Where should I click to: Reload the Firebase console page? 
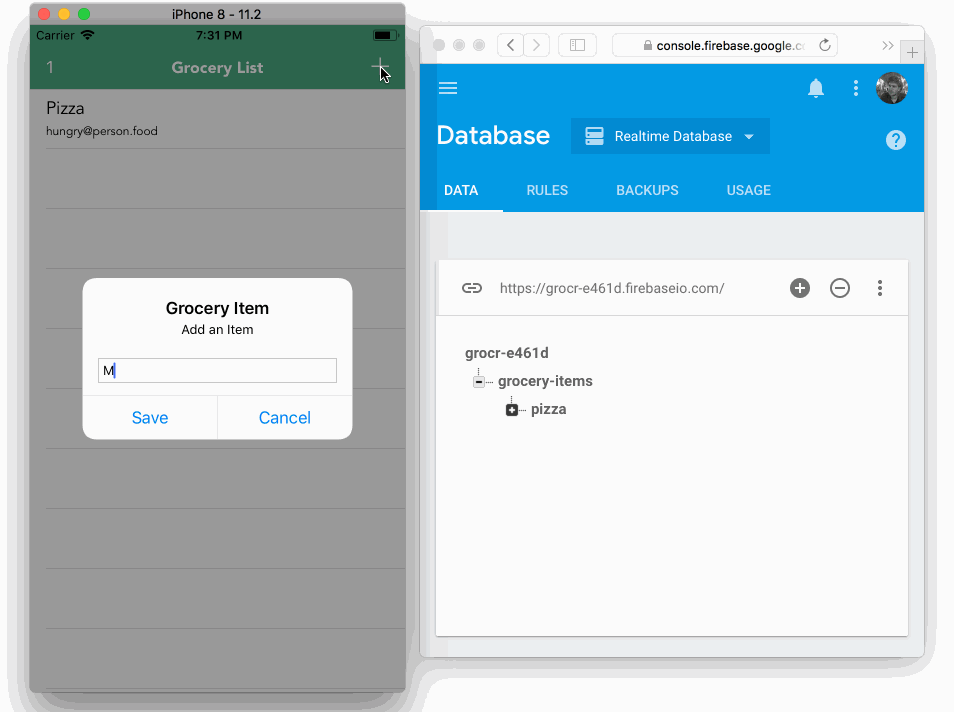824,45
